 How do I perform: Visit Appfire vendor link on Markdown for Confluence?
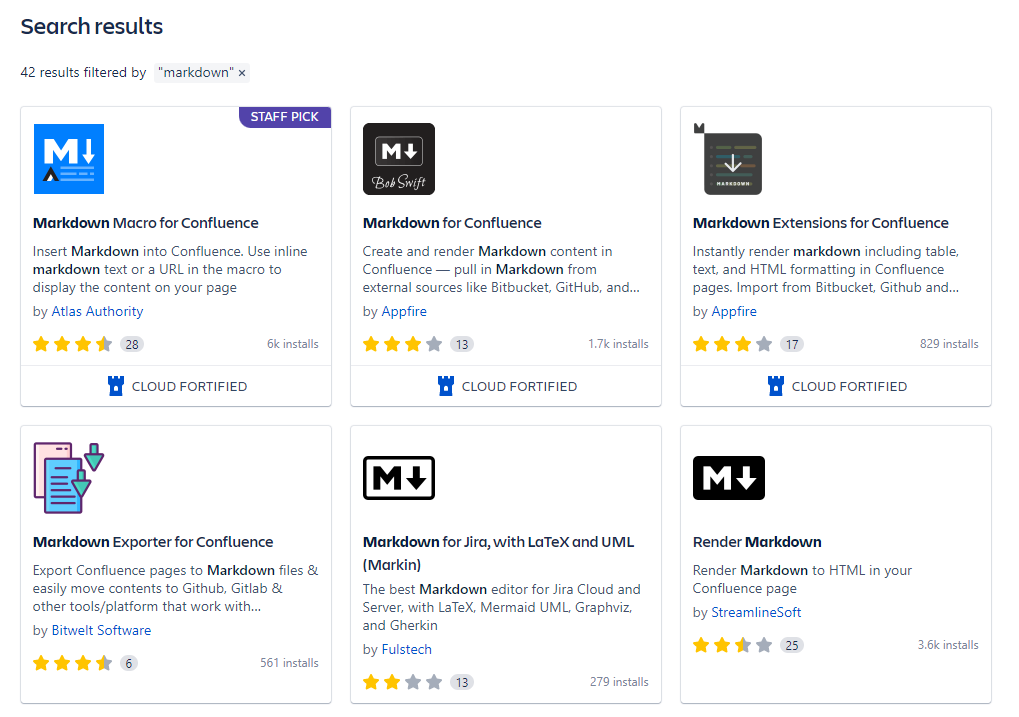pos(404,311)
